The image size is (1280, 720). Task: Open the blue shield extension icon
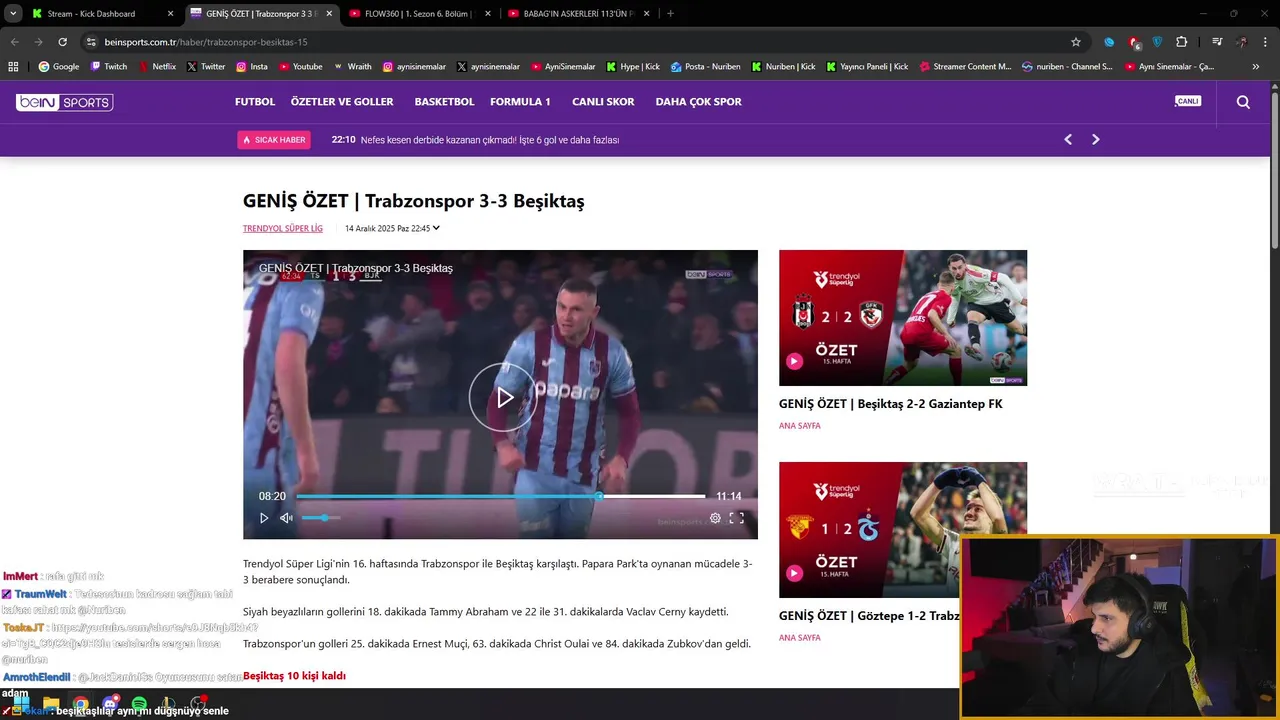pos(1158,42)
